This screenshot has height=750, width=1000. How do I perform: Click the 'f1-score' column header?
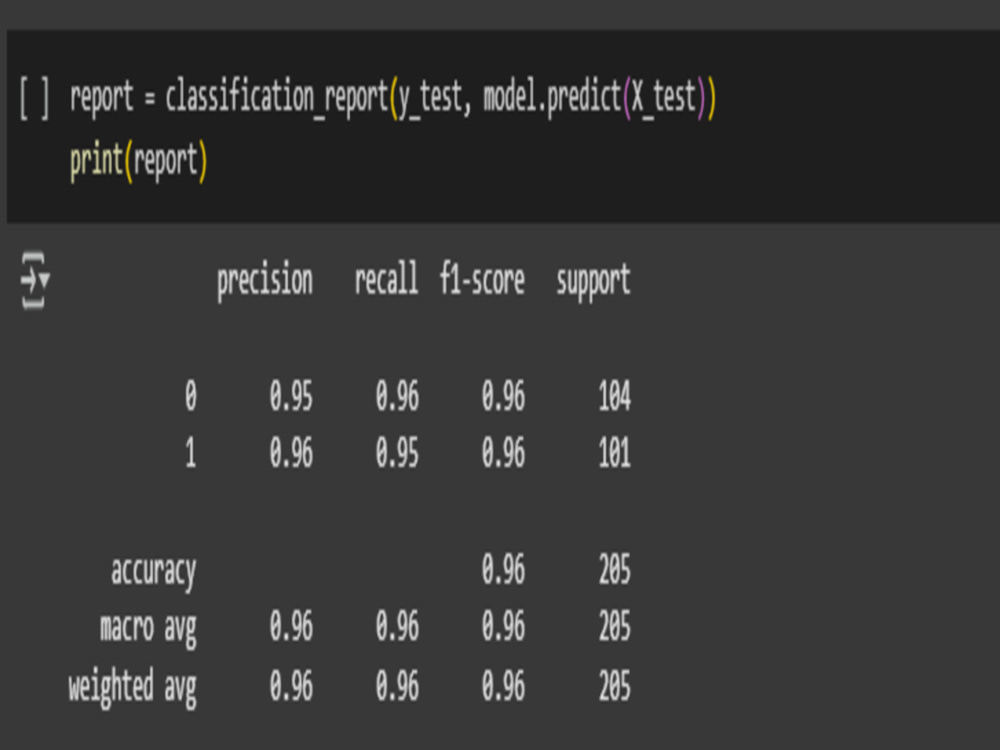(x=482, y=279)
